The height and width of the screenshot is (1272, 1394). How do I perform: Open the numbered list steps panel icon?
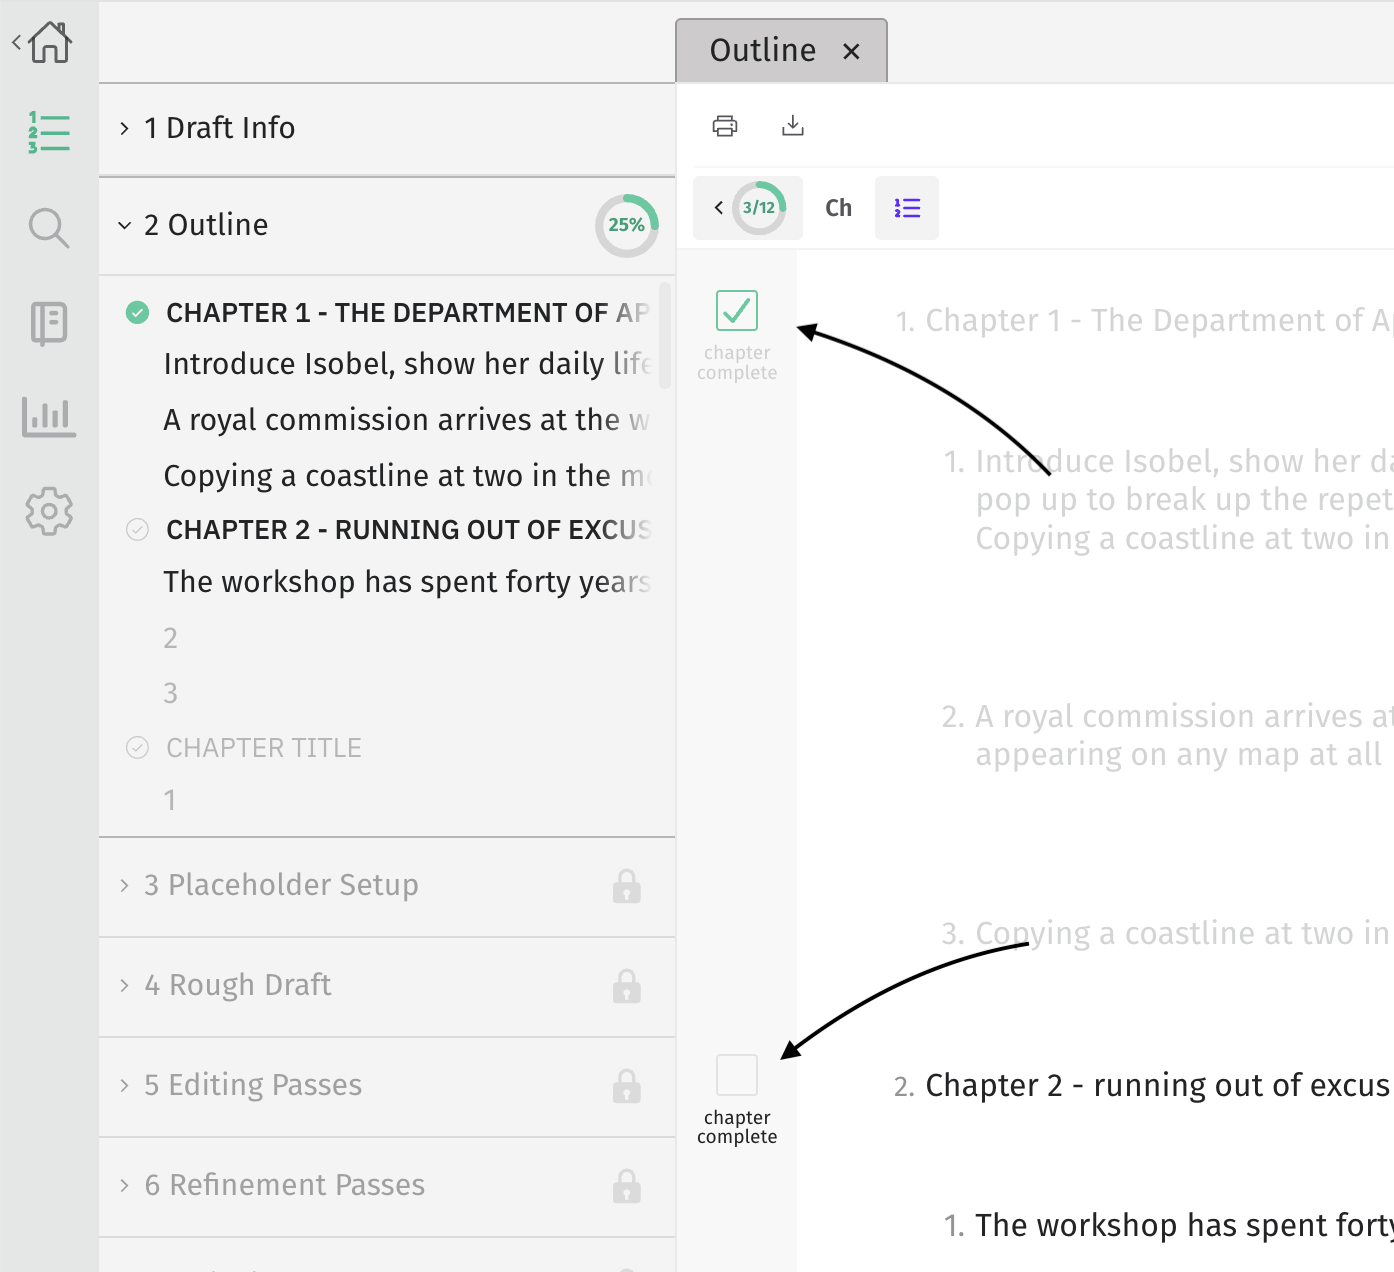click(x=49, y=132)
